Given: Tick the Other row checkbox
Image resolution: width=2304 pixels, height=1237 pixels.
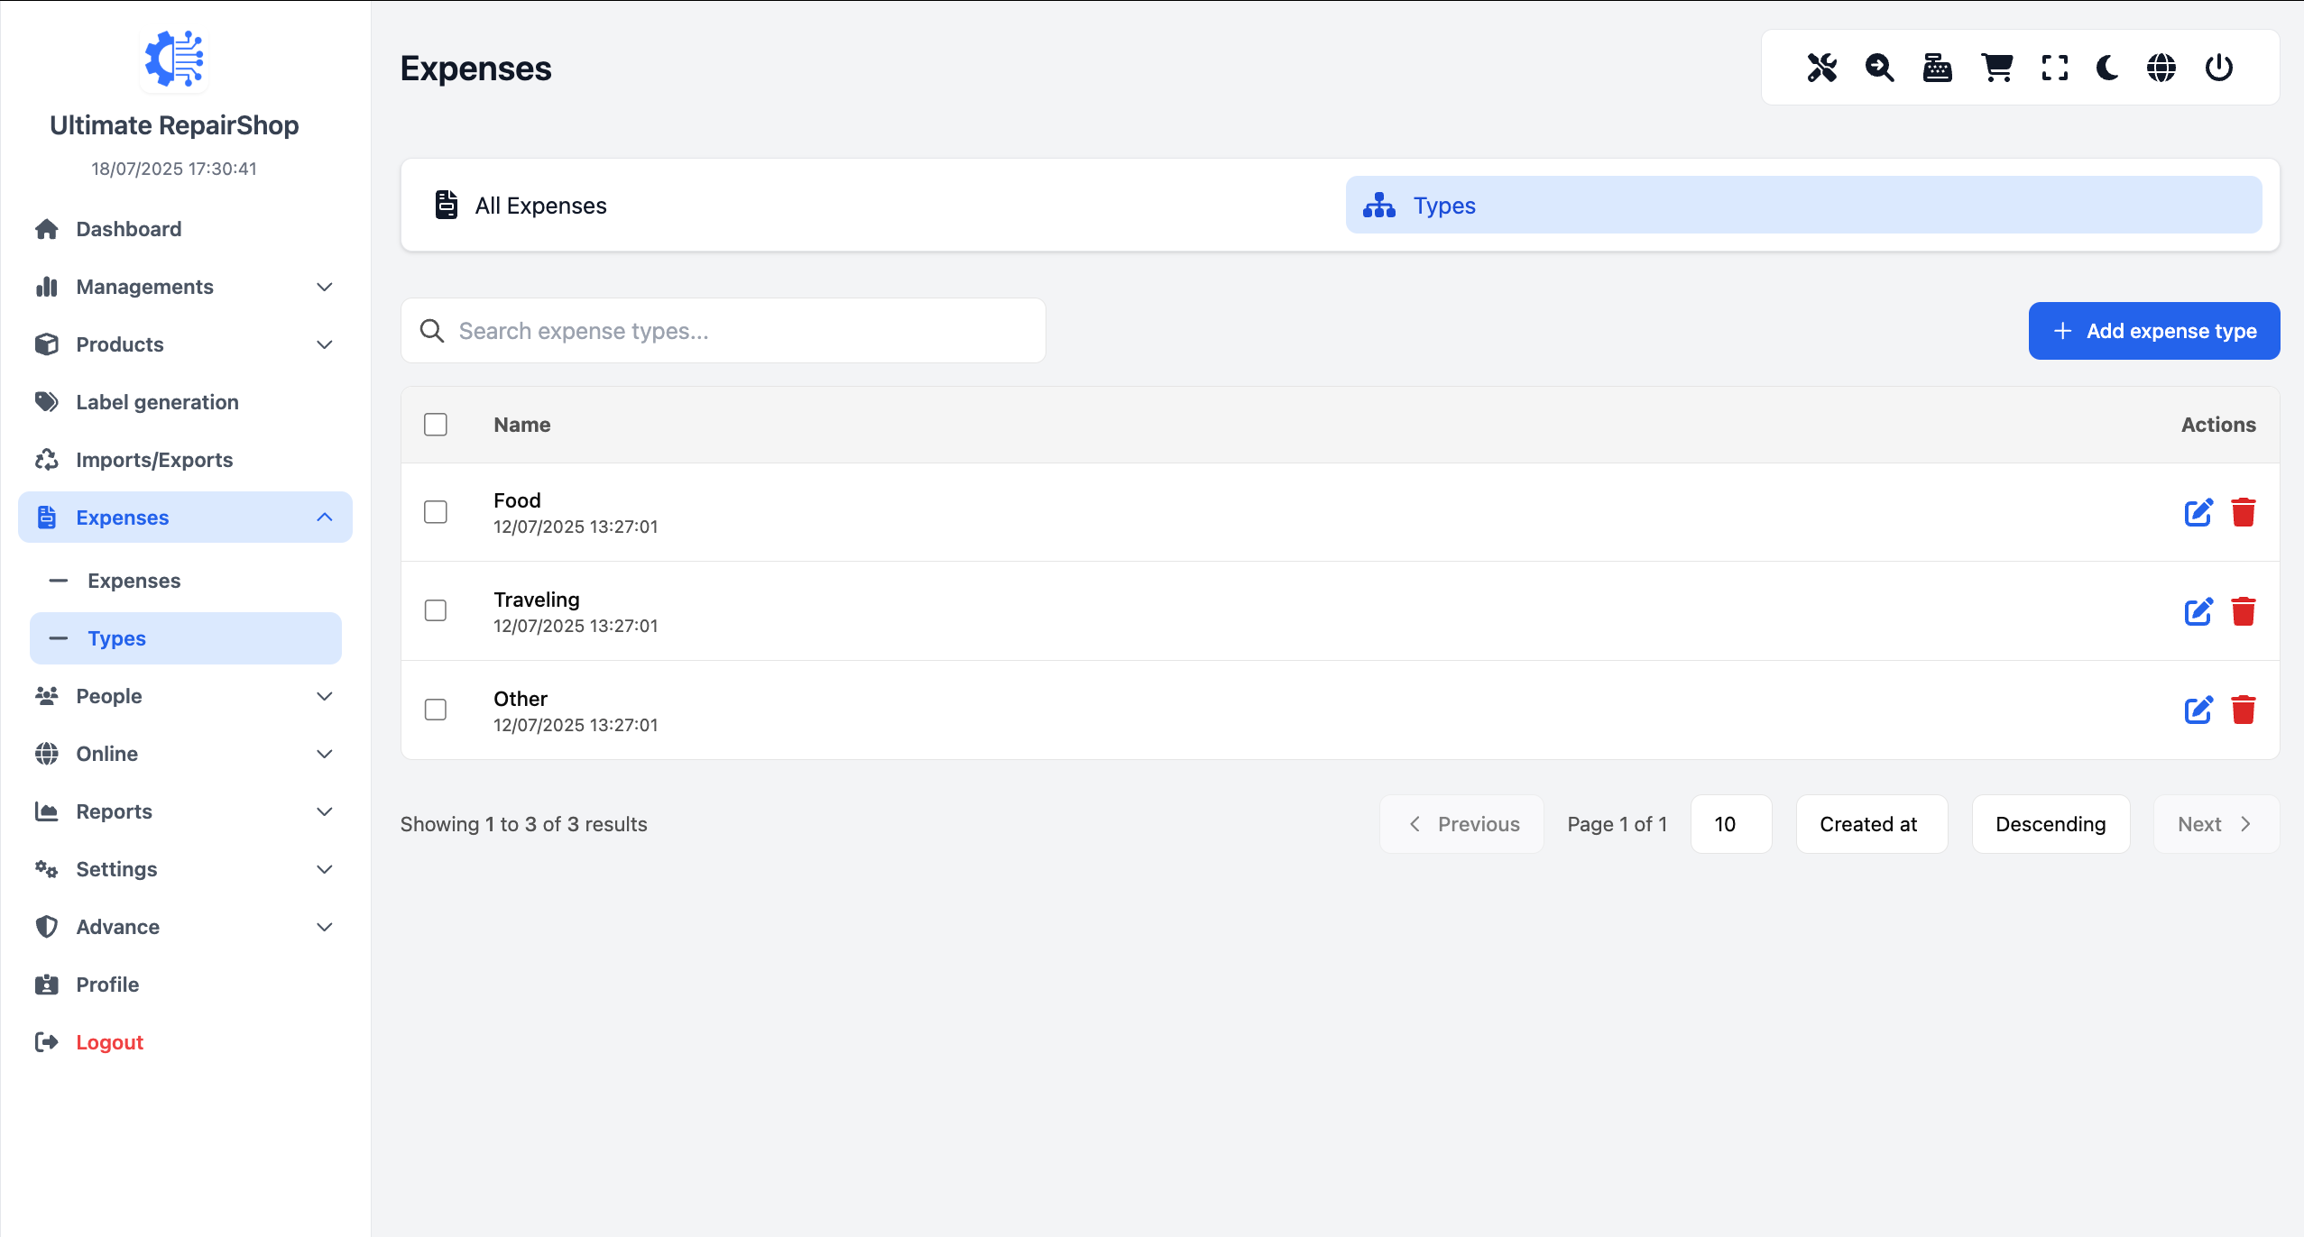Looking at the screenshot, I should tap(435, 710).
